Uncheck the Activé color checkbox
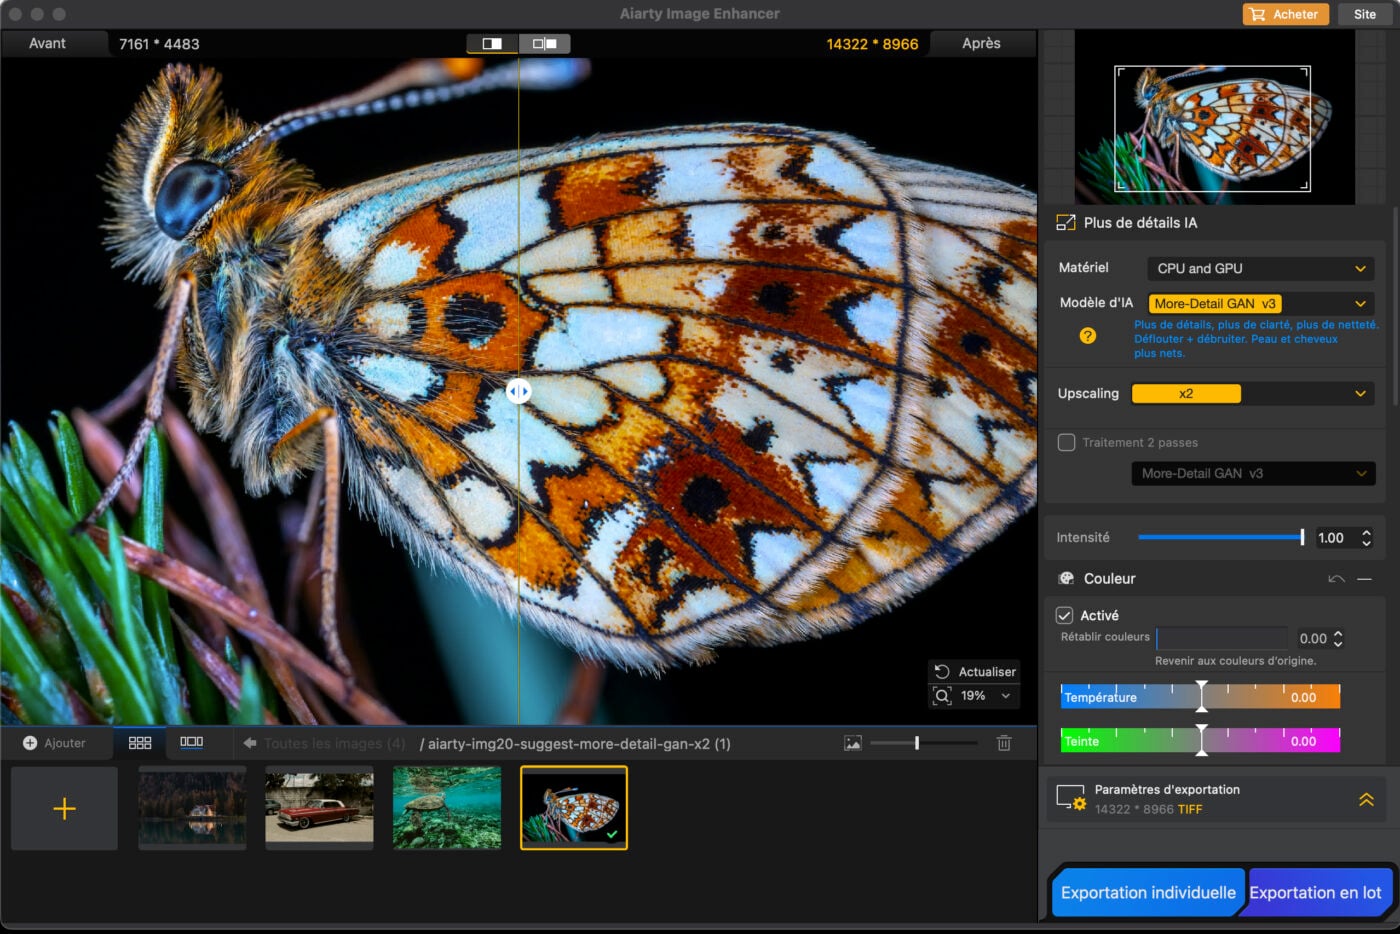Screen dimensions: 1400x934 click(x=1065, y=616)
